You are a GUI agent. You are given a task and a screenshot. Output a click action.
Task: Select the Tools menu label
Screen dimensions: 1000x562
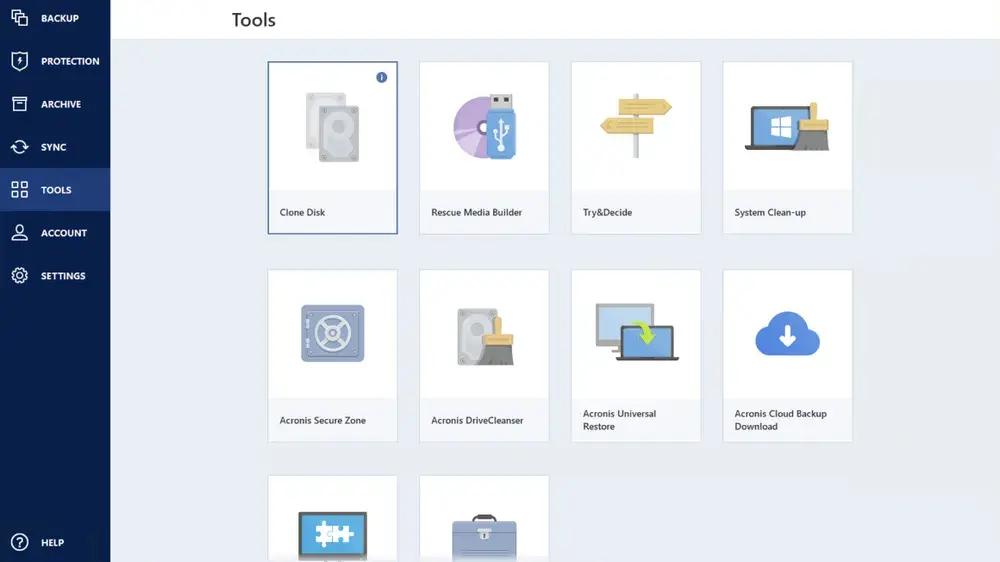click(56, 190)
